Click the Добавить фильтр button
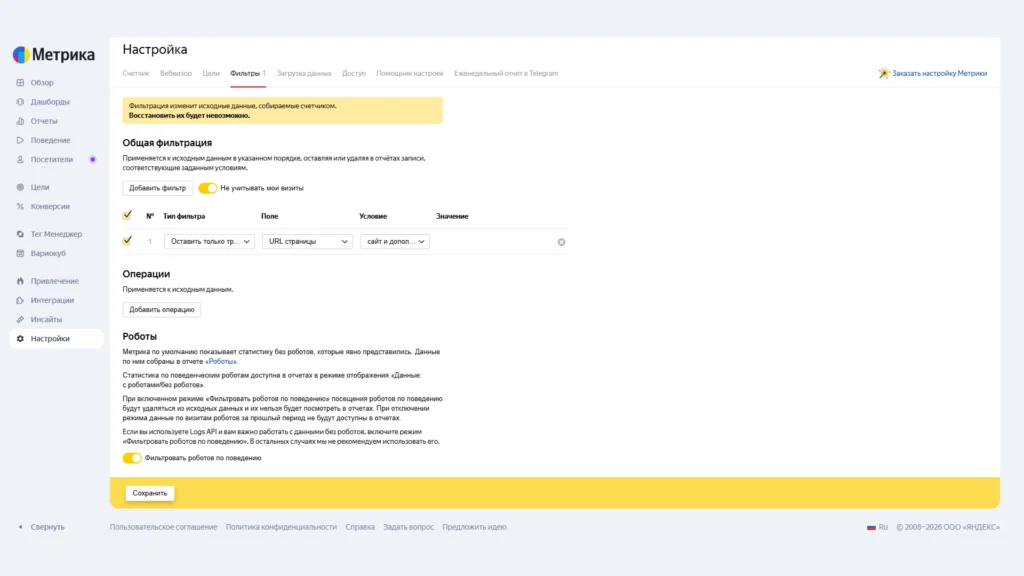Screen dimensions: 1024x576 tap(157, 188)
